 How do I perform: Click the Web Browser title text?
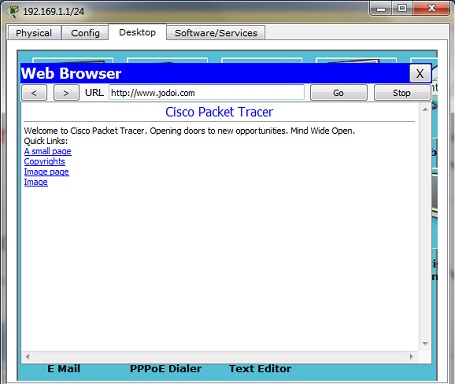coord(71,73)
